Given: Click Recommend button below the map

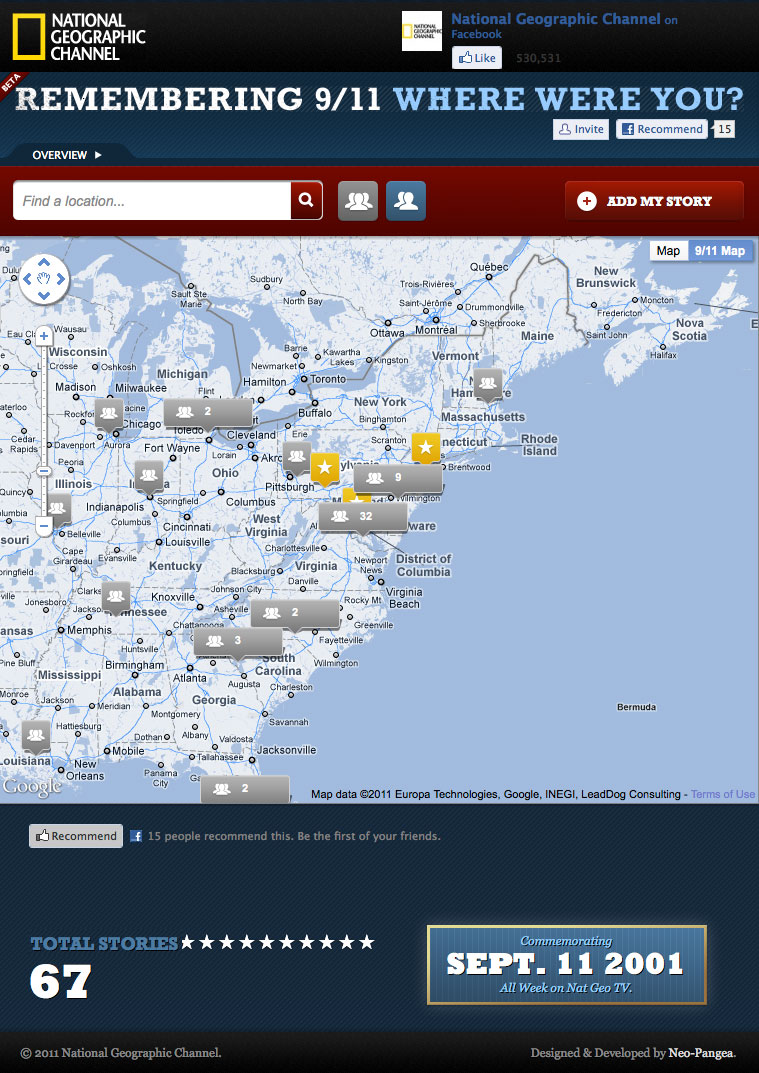Looking at the screenshot, I should (x=76, y=836).
